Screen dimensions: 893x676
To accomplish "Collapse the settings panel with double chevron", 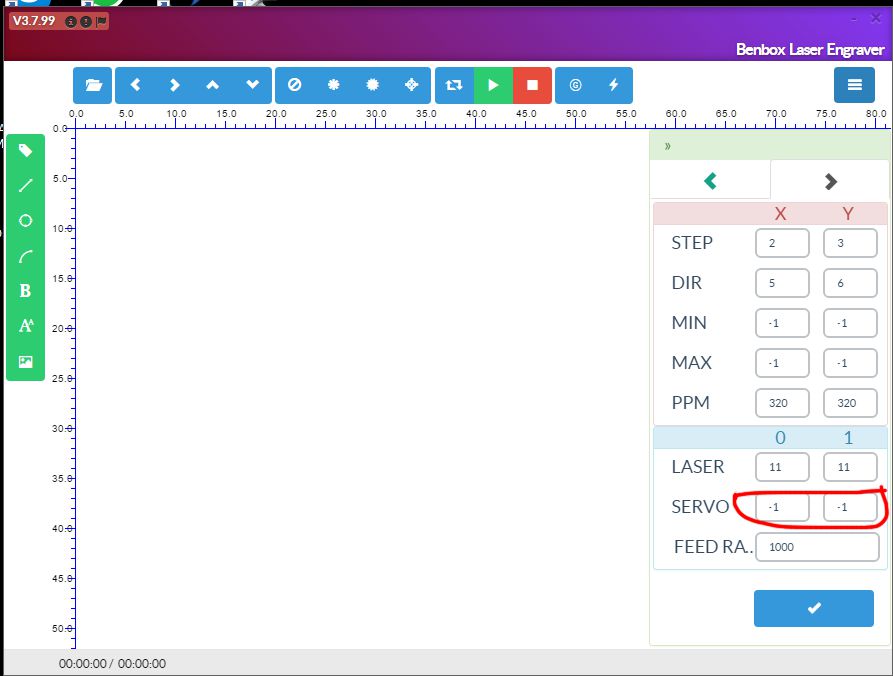I will tap(667, 146).
